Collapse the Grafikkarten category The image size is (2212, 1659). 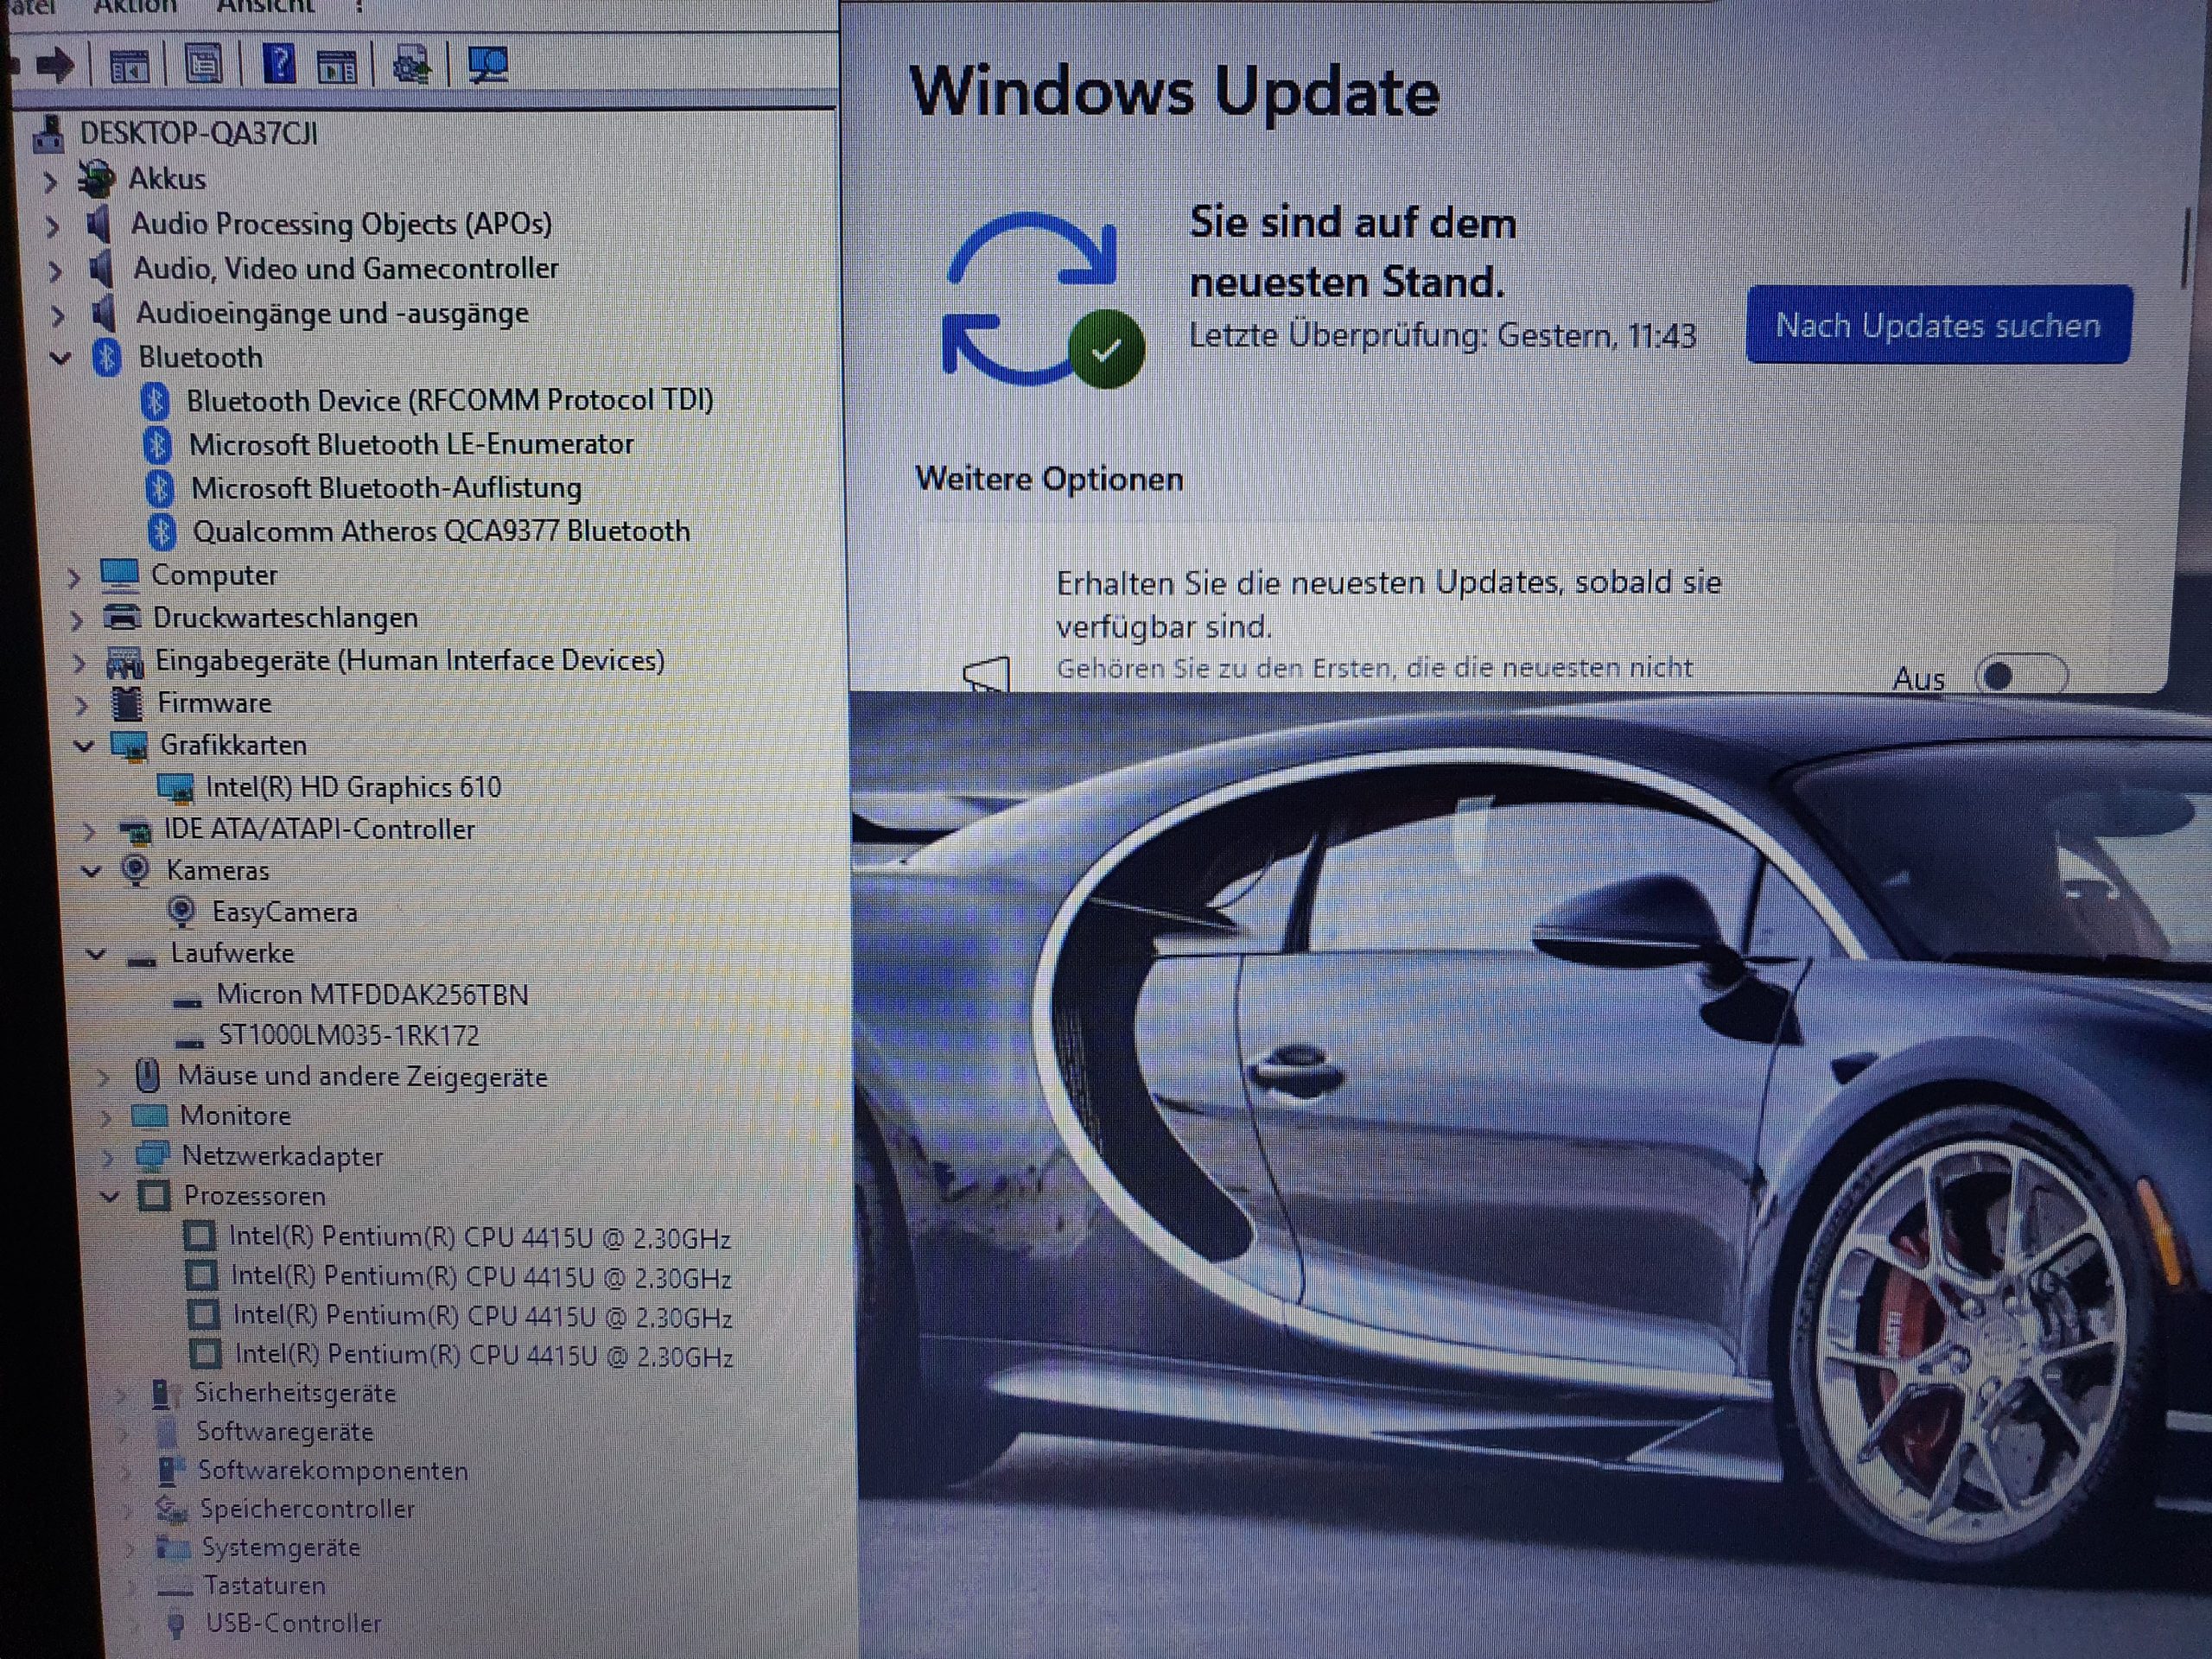point(84,746)
